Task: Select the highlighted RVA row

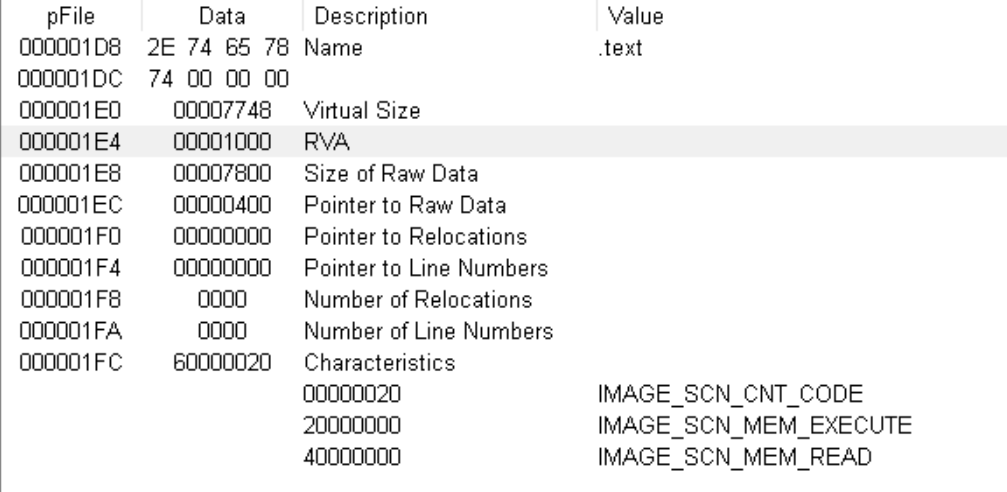Action: 504,142
